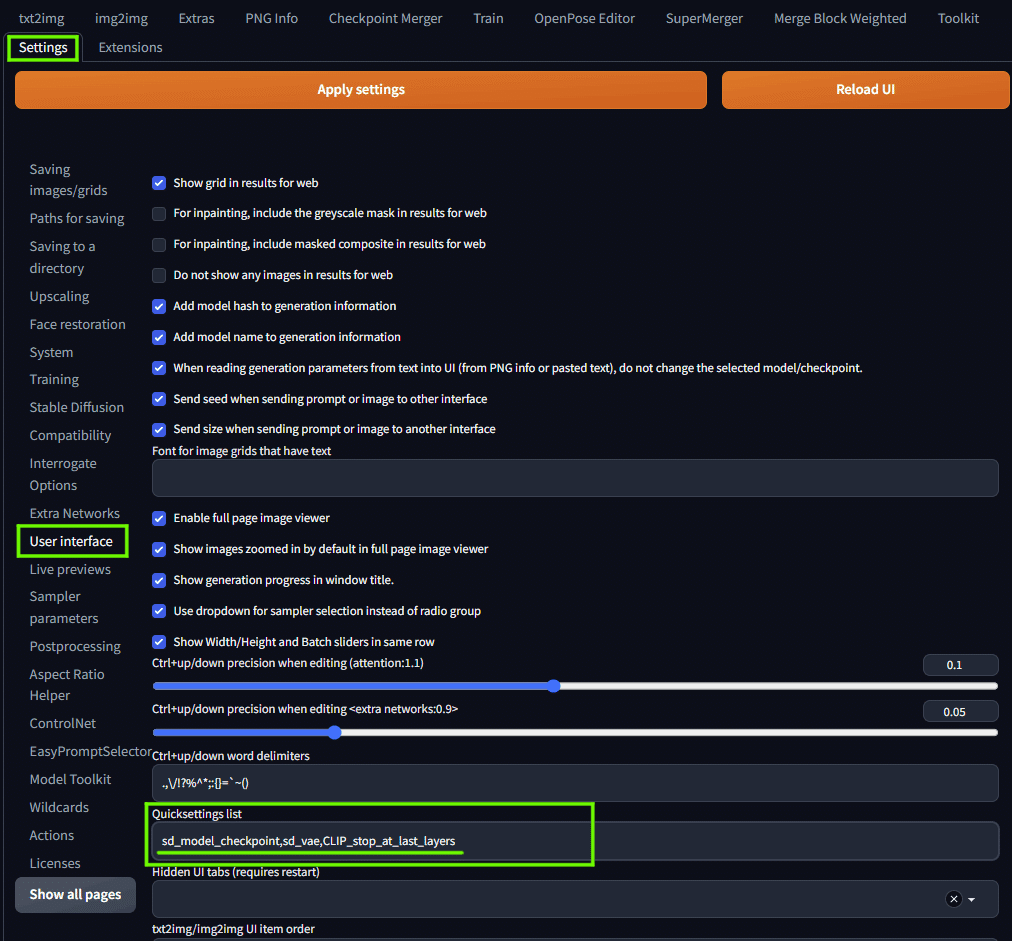Open the SuperMerger tab
Screen dimensions: 1012x941
click(704, 18)
